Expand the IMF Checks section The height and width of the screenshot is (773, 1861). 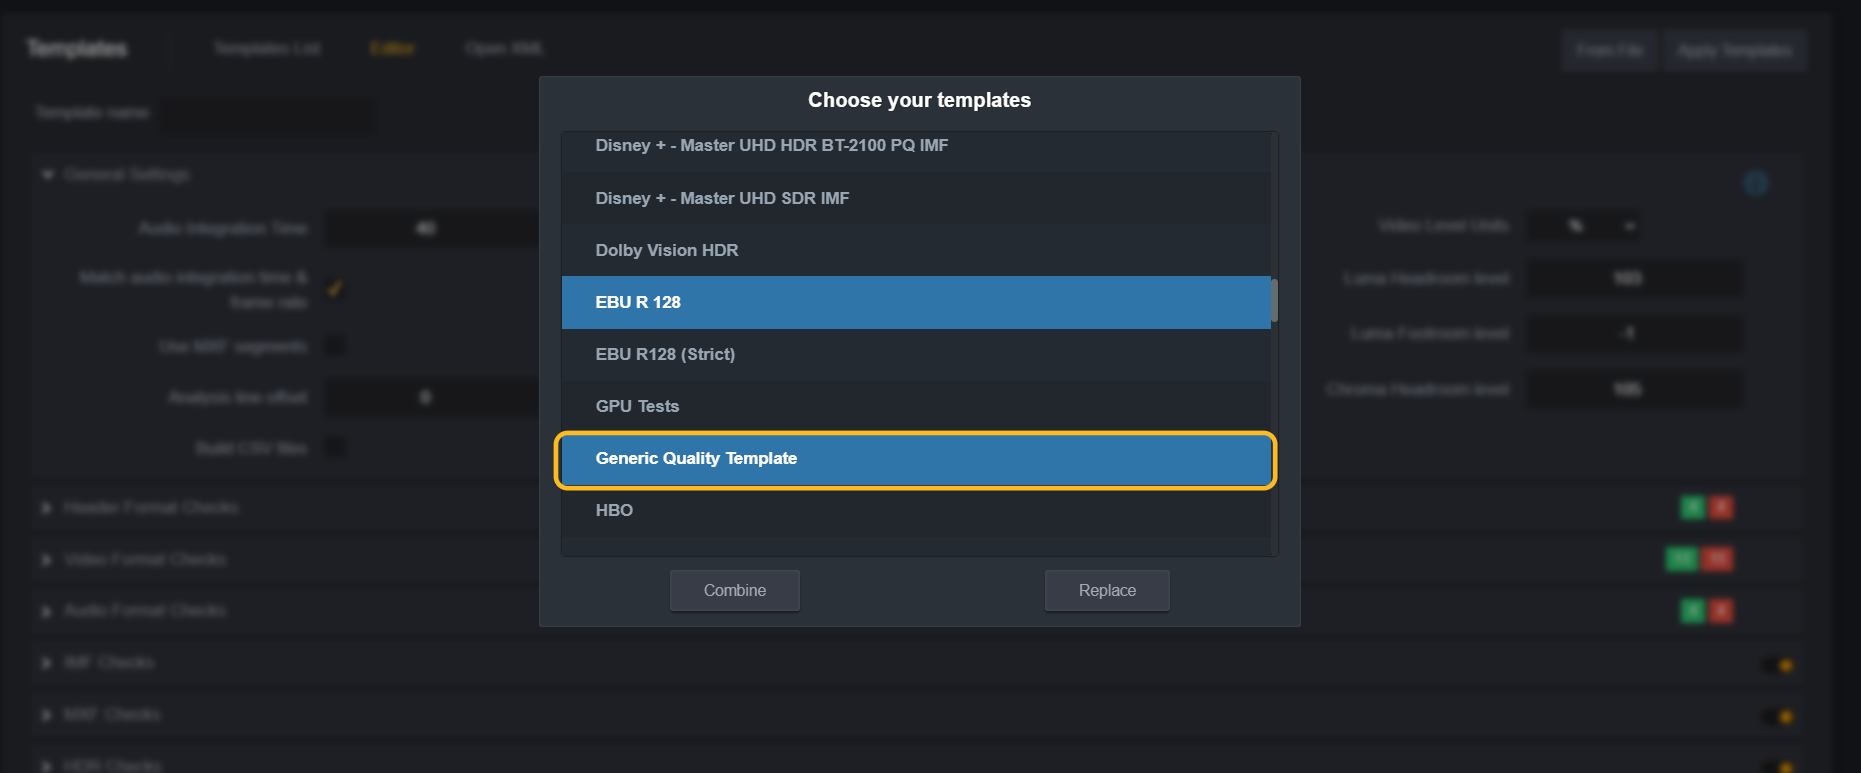click(x=46, y=663)
